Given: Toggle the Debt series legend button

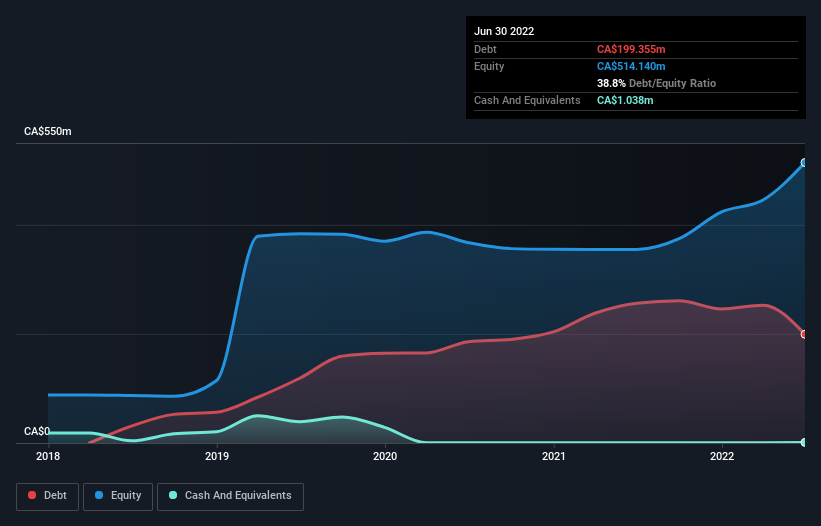Looking at the screenshot, I should (47, 496).
